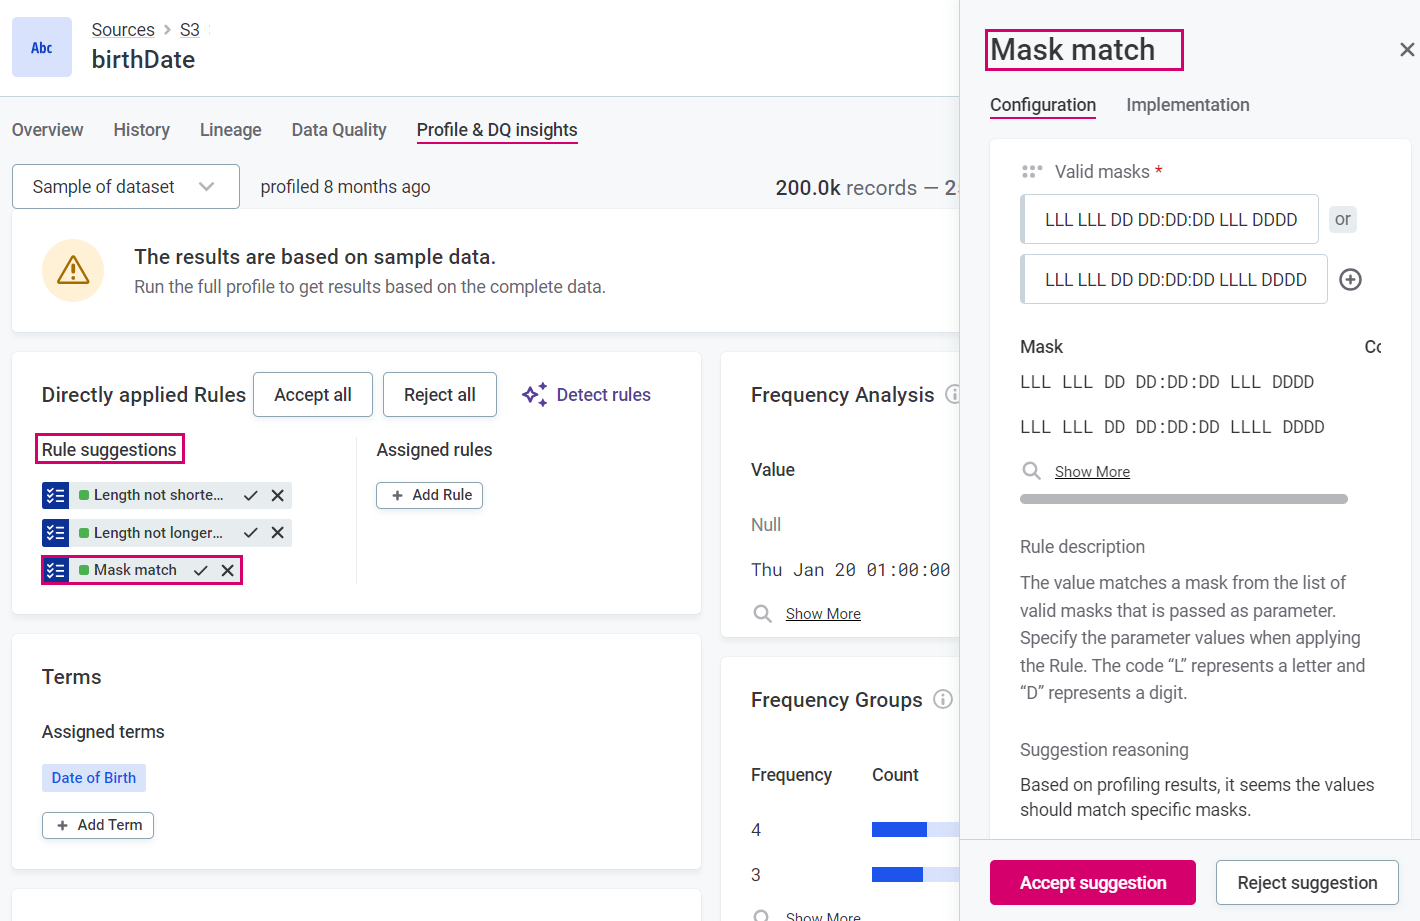The image size is (1420, 921).
Task: Click the Reject all button
Action: pos(439,395)
